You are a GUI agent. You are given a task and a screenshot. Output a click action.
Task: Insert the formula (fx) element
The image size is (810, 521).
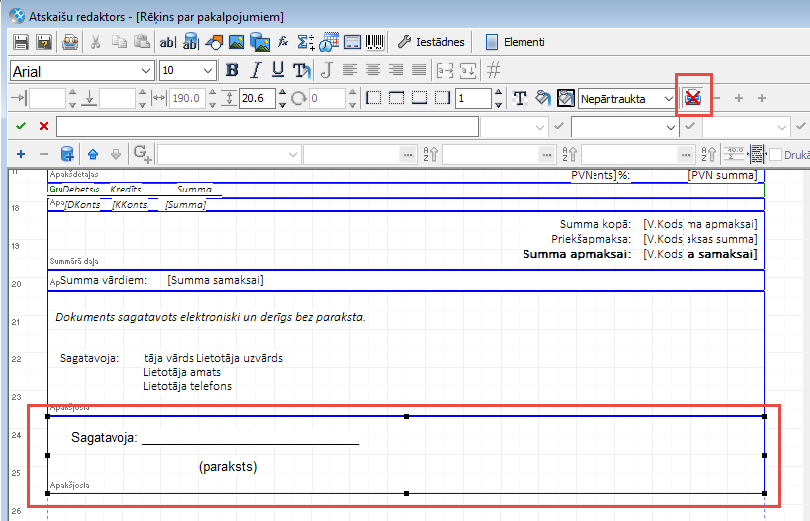point(284,42)
